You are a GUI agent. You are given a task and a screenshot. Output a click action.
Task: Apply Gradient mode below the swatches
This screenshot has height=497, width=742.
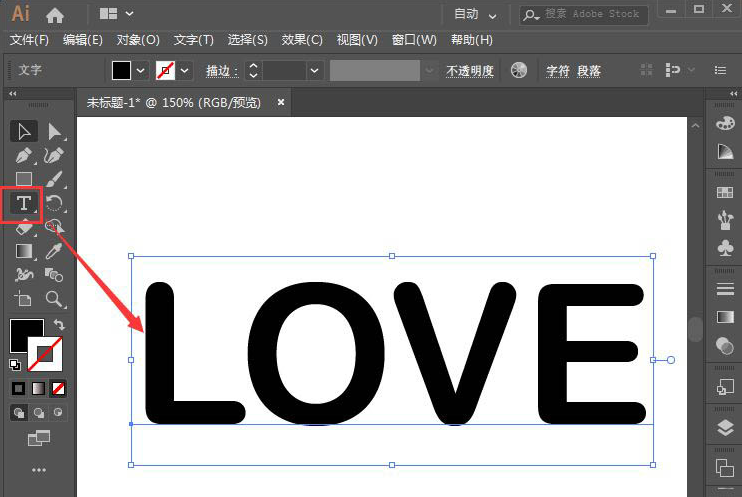pyautogui.click(x=38, y=389)
